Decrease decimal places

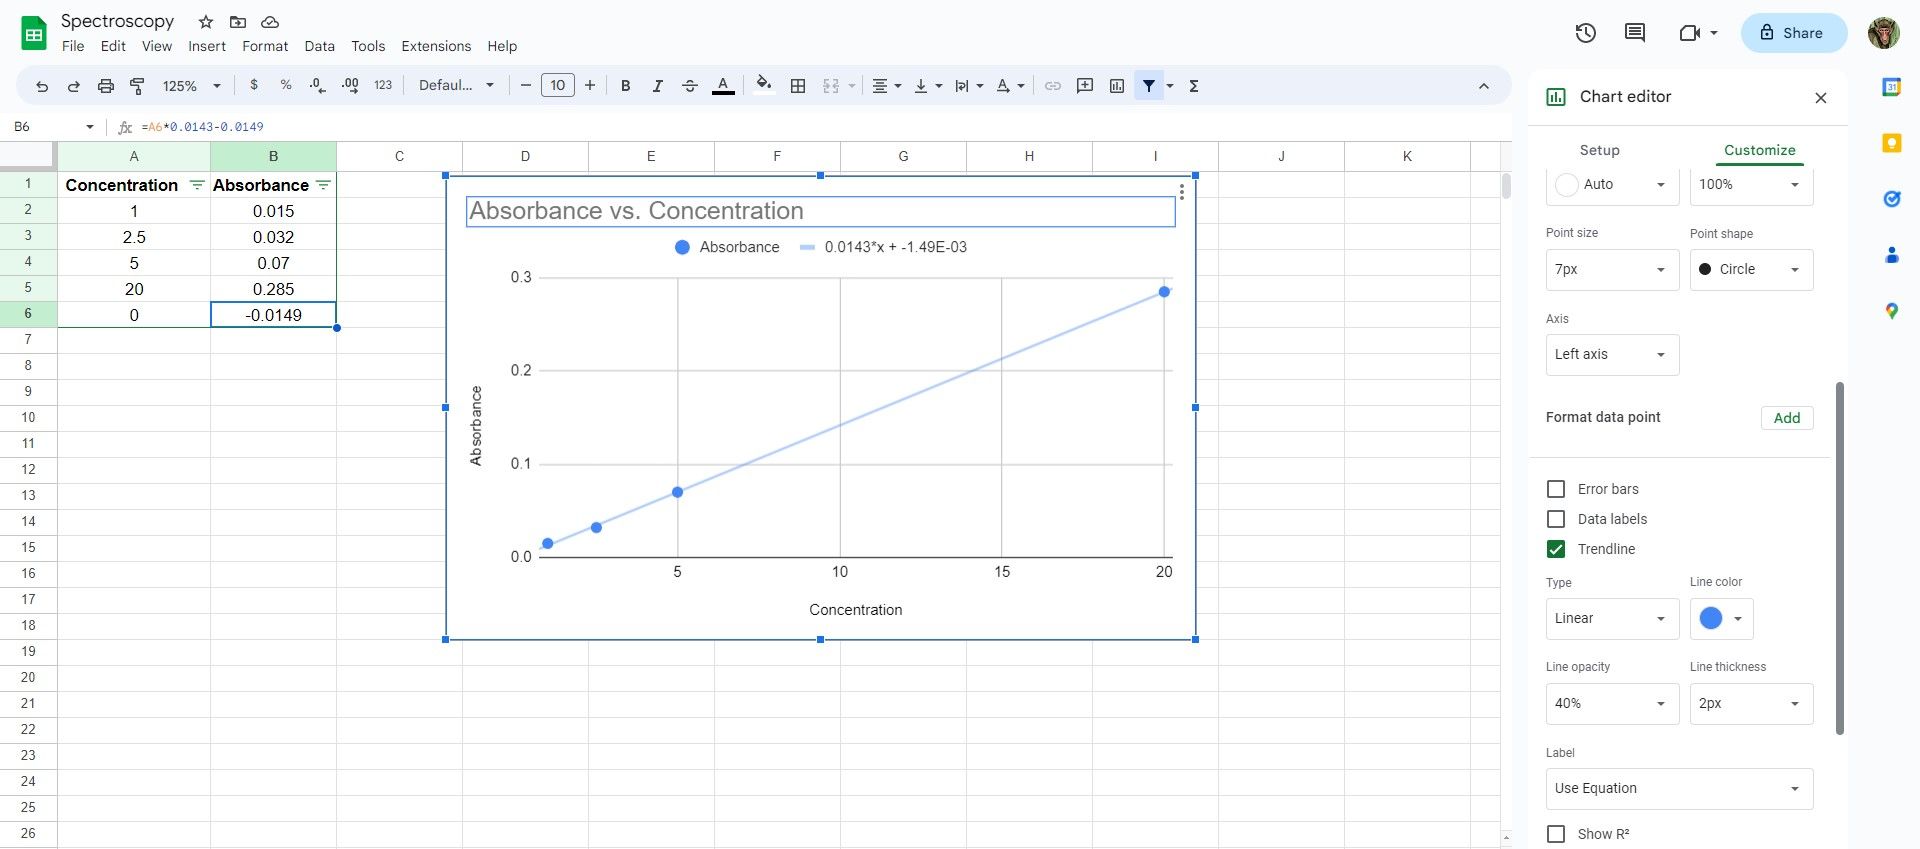(x=318, y=86)
